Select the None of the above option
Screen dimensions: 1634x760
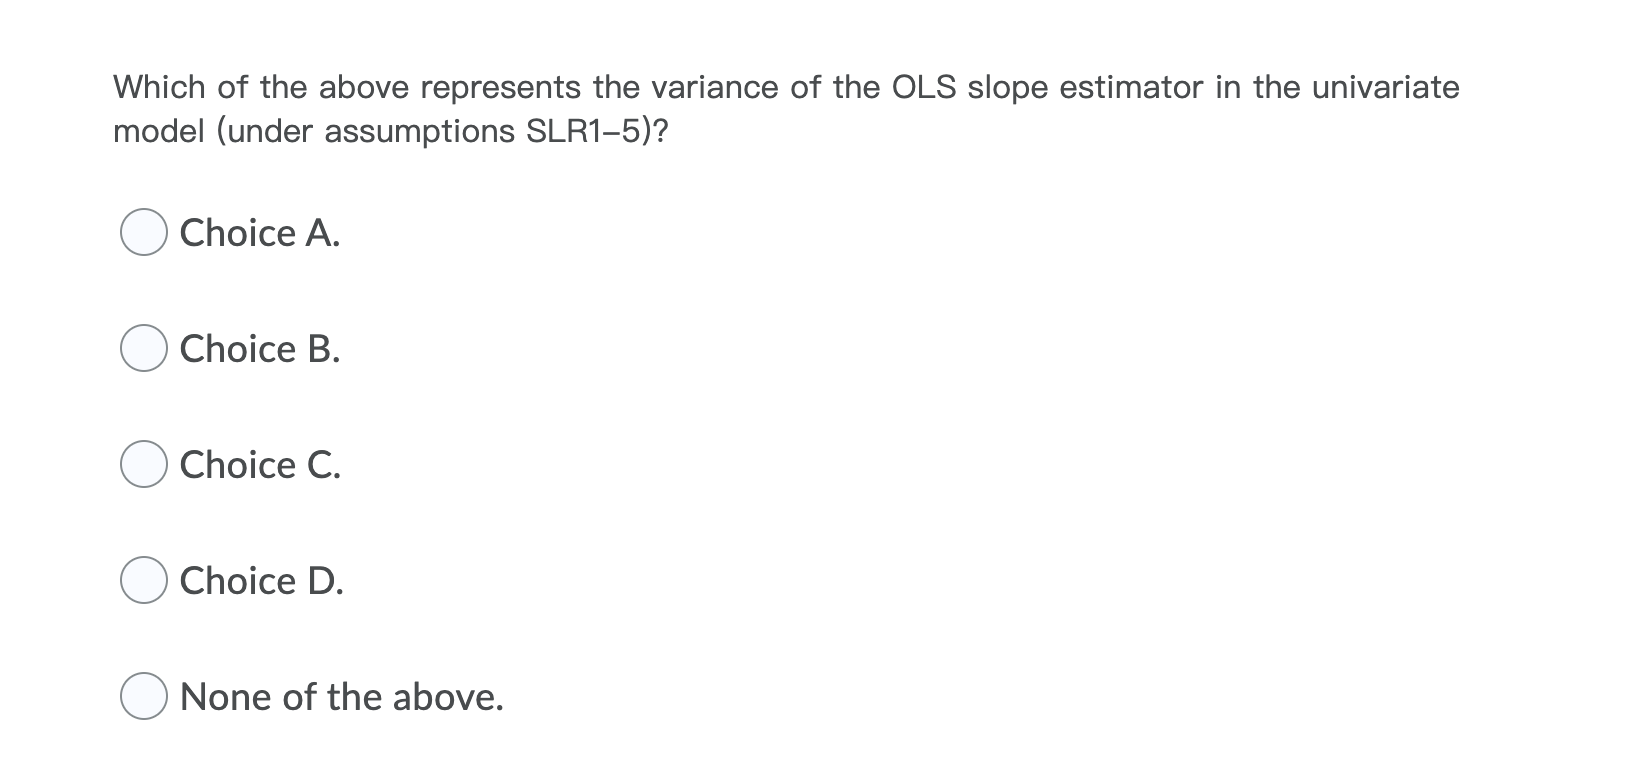(x=144, y=696)
